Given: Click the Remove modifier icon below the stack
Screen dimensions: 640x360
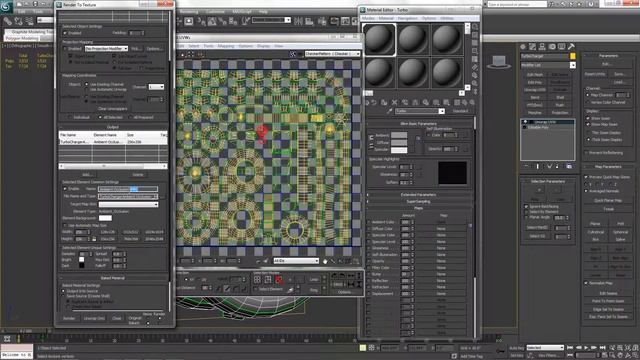Looking at the screenshot, I should (x=556, y=167).
